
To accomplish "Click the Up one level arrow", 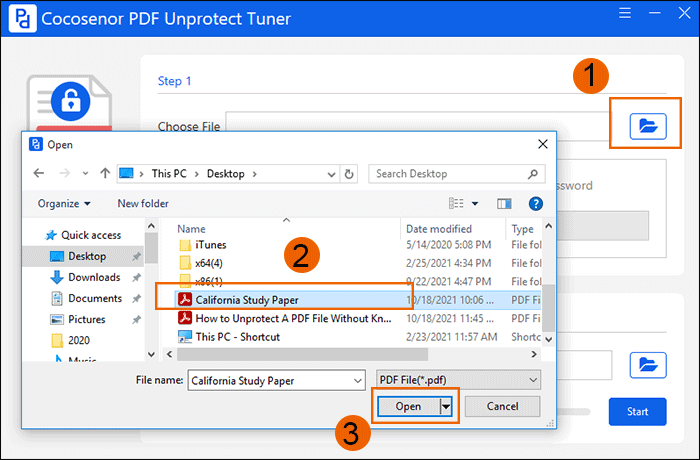I will pos(105,173).
